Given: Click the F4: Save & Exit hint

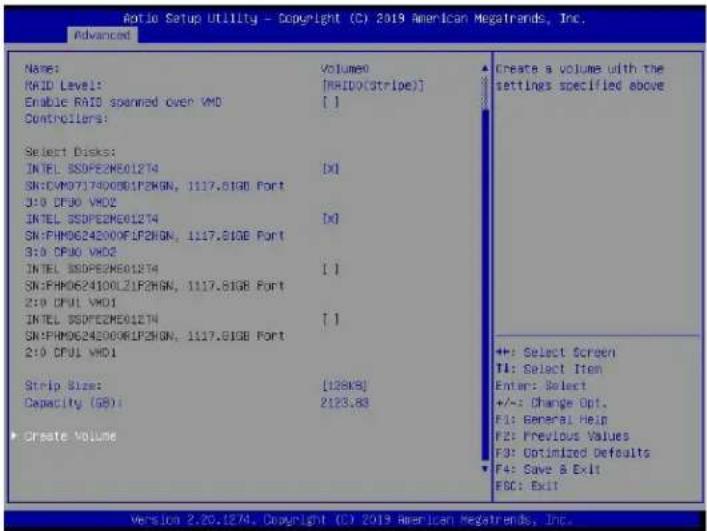Looking at the screenshot, I should pyautogui.click(x=548, y=469).
